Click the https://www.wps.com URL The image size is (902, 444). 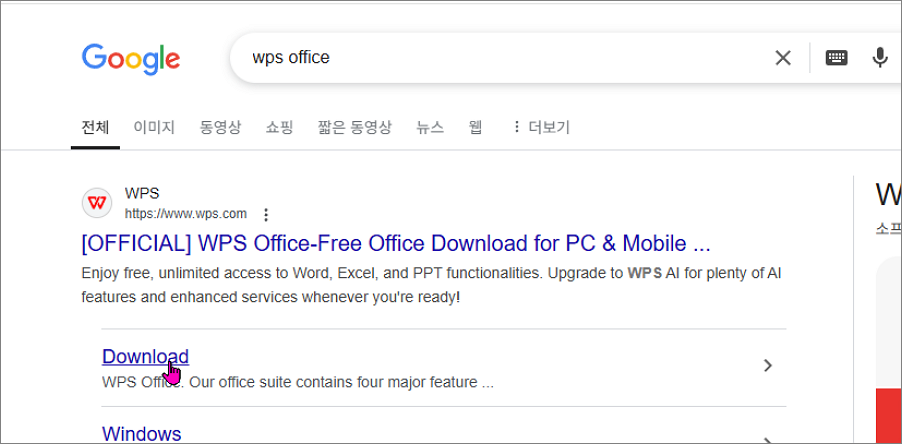coord(186,214)
